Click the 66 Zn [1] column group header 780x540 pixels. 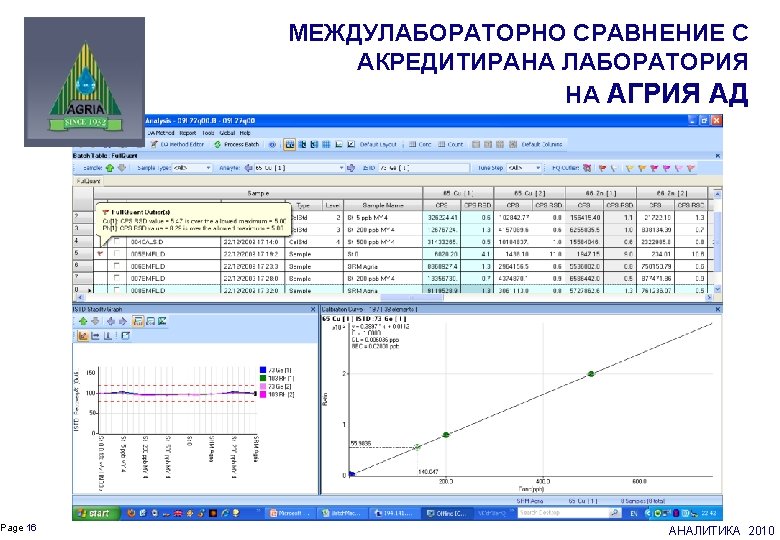pyautogui.click(x=600, y=193)
